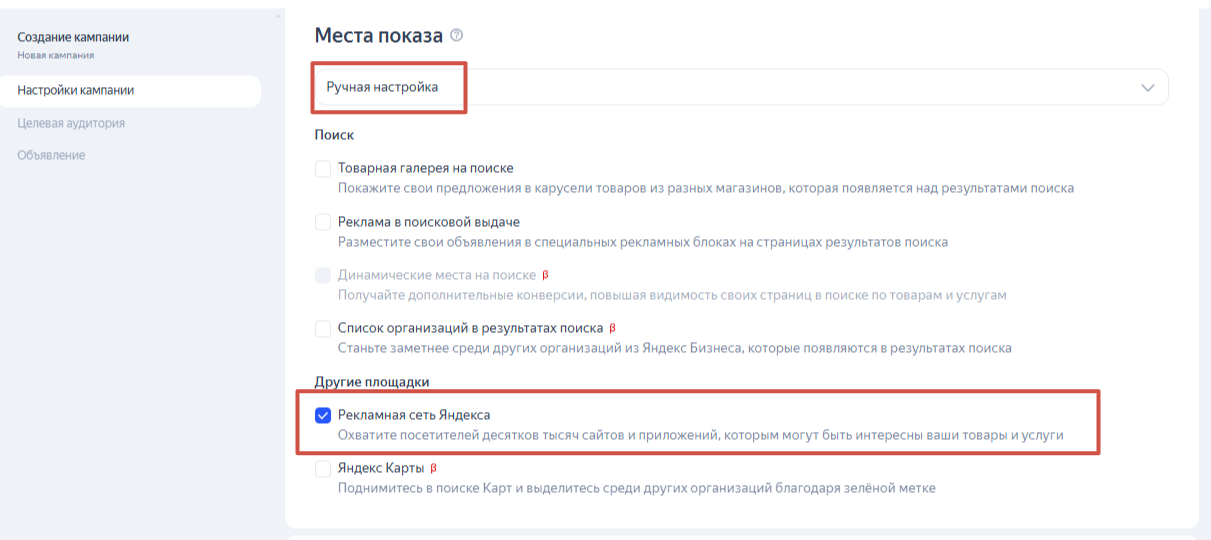Click description starting Поднимитесь в поиске Карт
The width and height of the screenshot is (1211, 540).
pos(636,488)
